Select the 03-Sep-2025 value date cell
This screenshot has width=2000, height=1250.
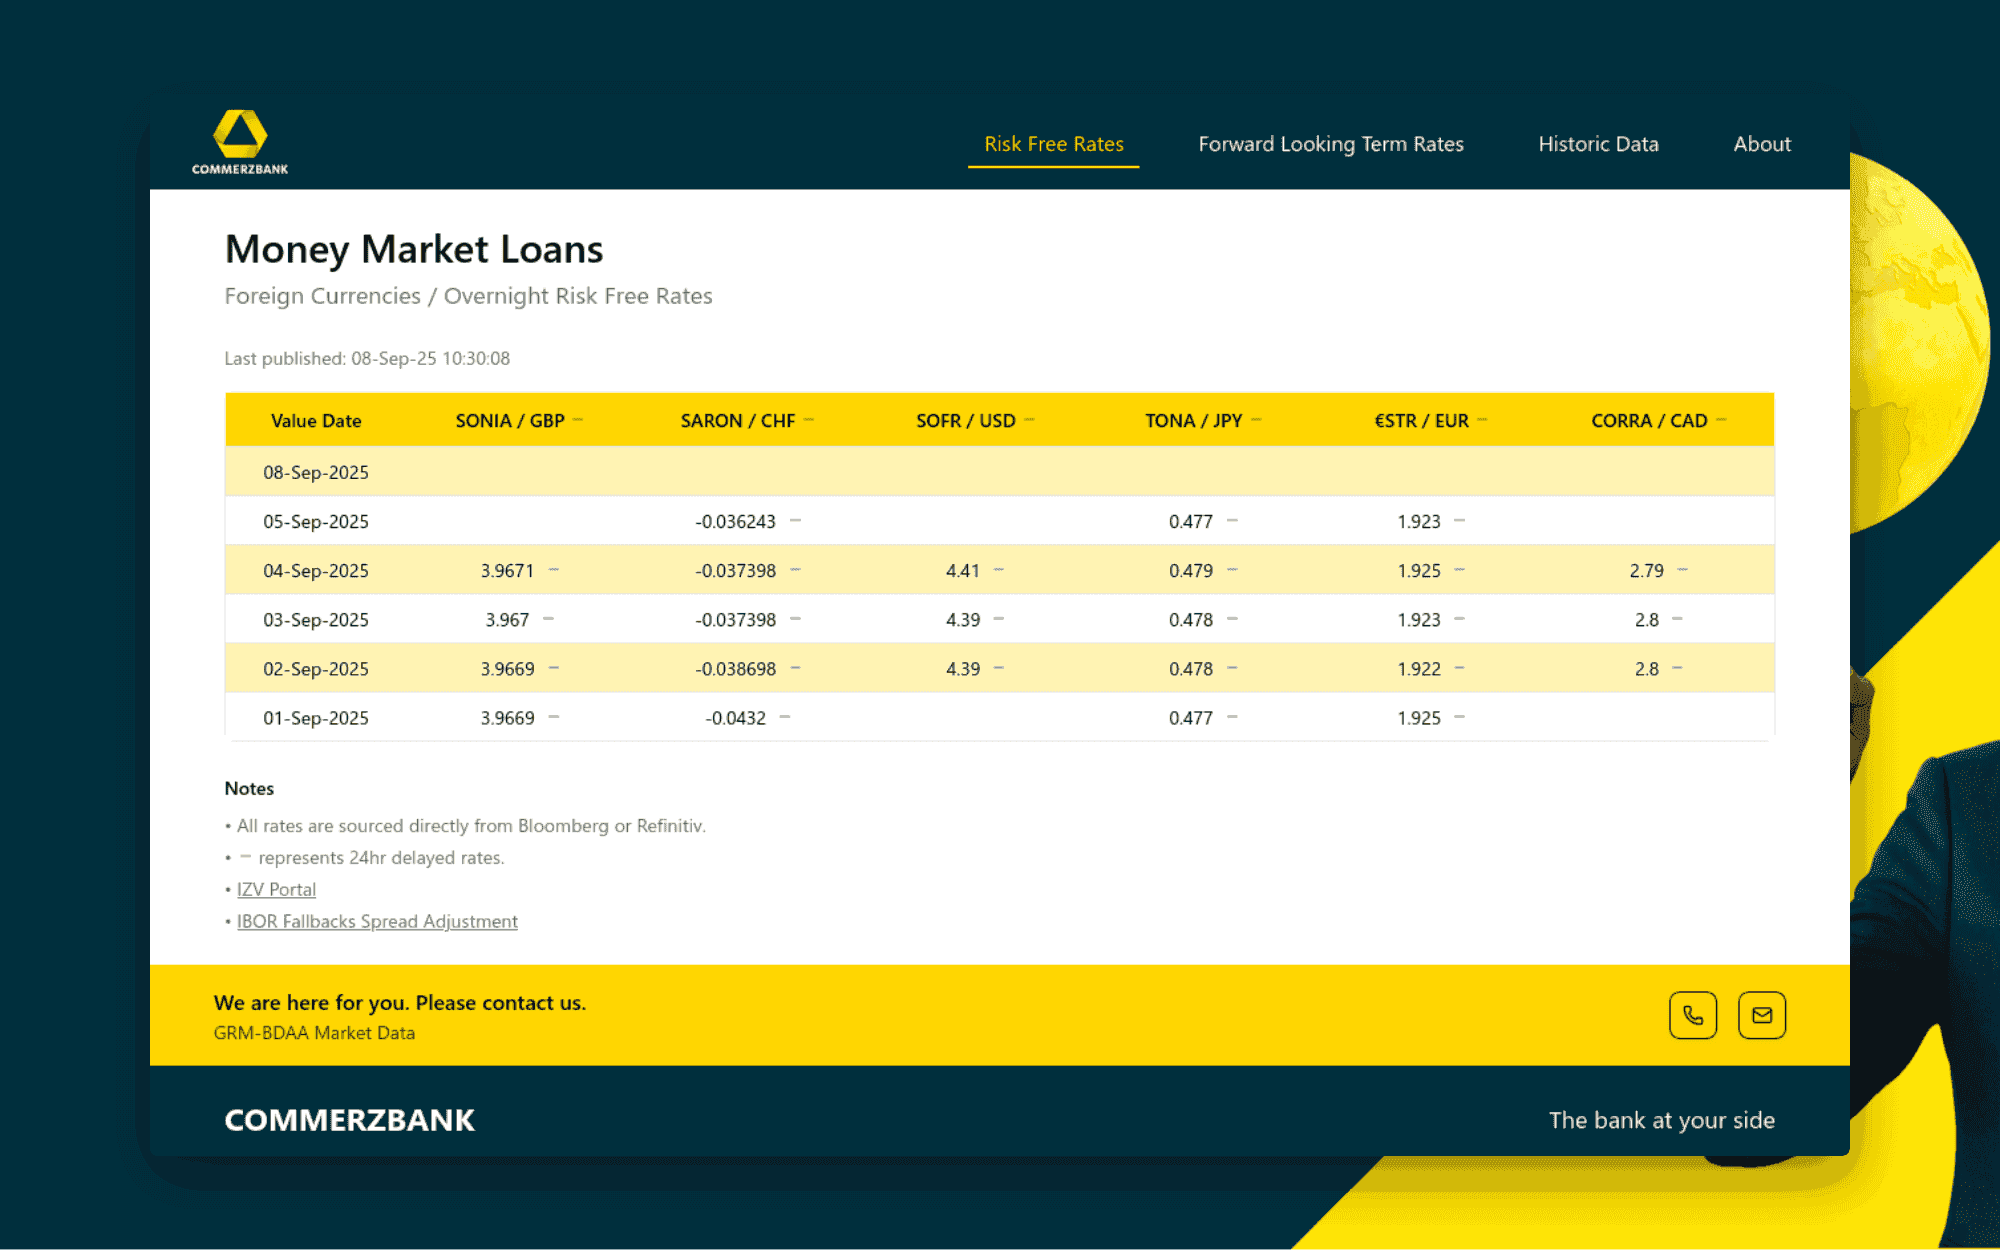click(316, 620)
